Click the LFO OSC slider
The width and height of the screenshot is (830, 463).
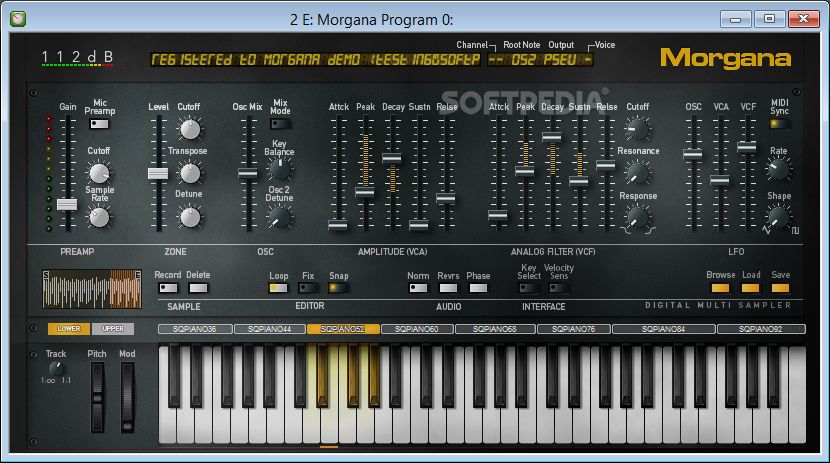693,154
